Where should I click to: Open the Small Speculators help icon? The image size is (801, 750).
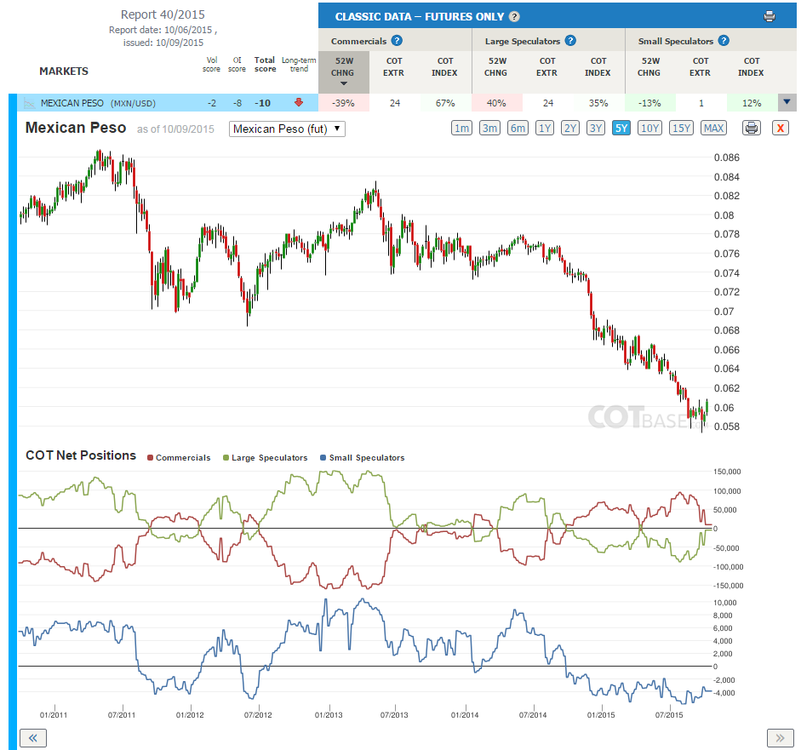tap(723, 41)
